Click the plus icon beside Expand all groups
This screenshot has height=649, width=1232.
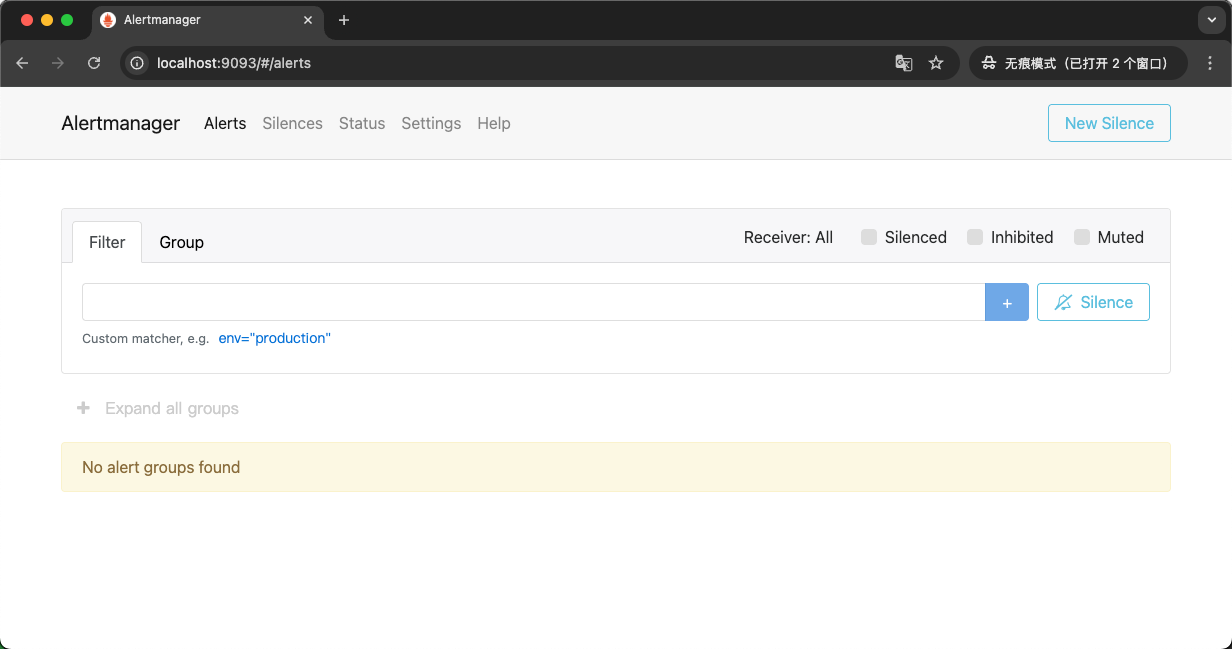pos(83,408)
